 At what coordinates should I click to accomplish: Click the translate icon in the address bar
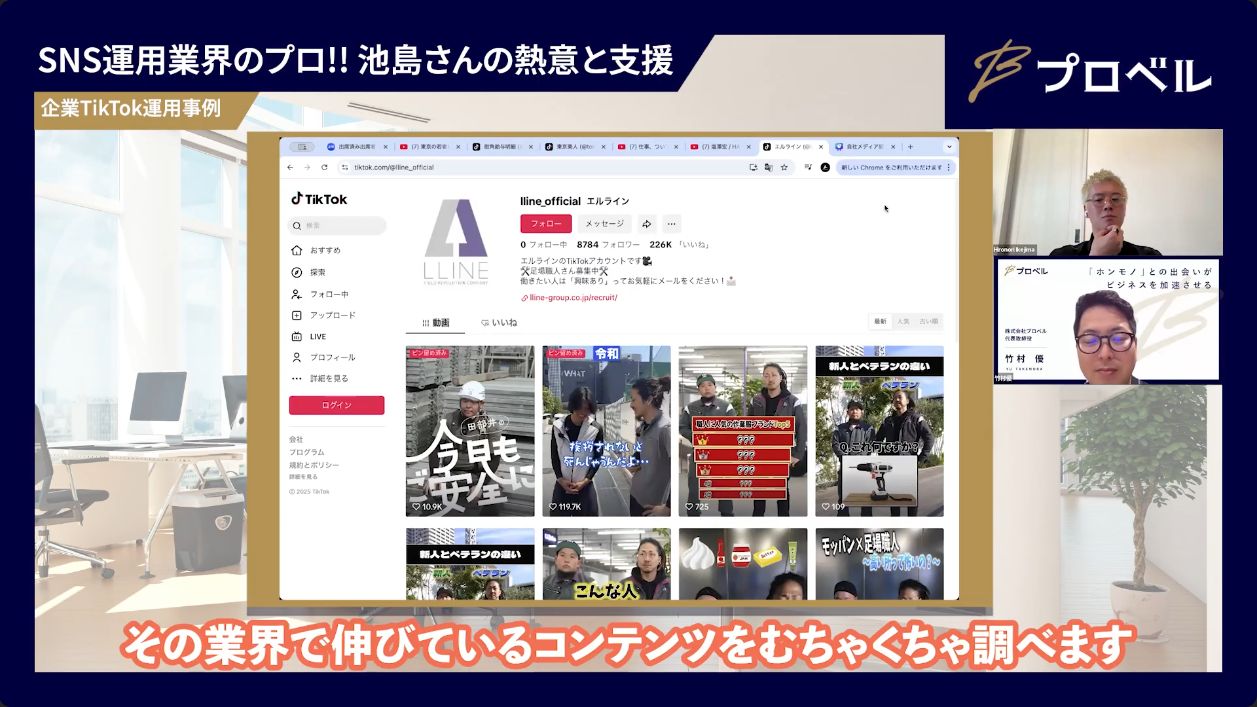(x=768, y=167)
